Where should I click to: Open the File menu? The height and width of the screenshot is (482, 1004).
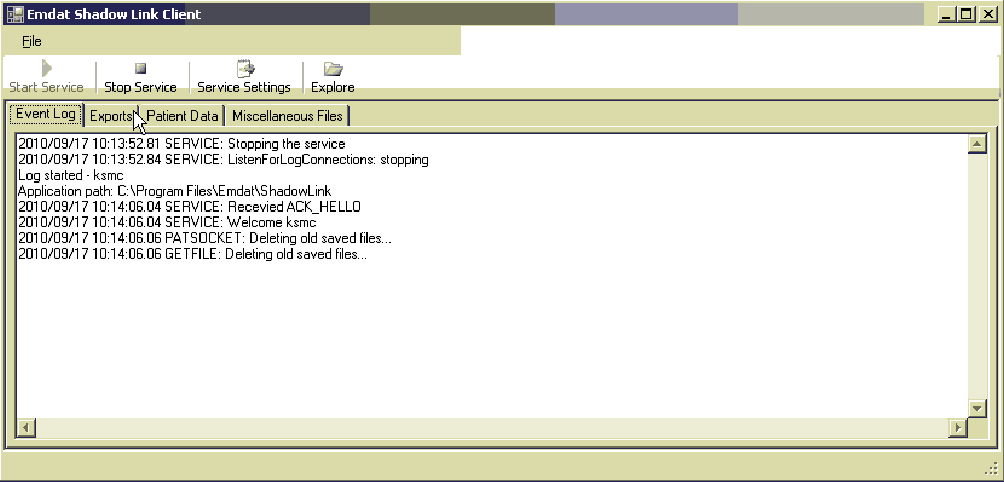coord(31,42)
